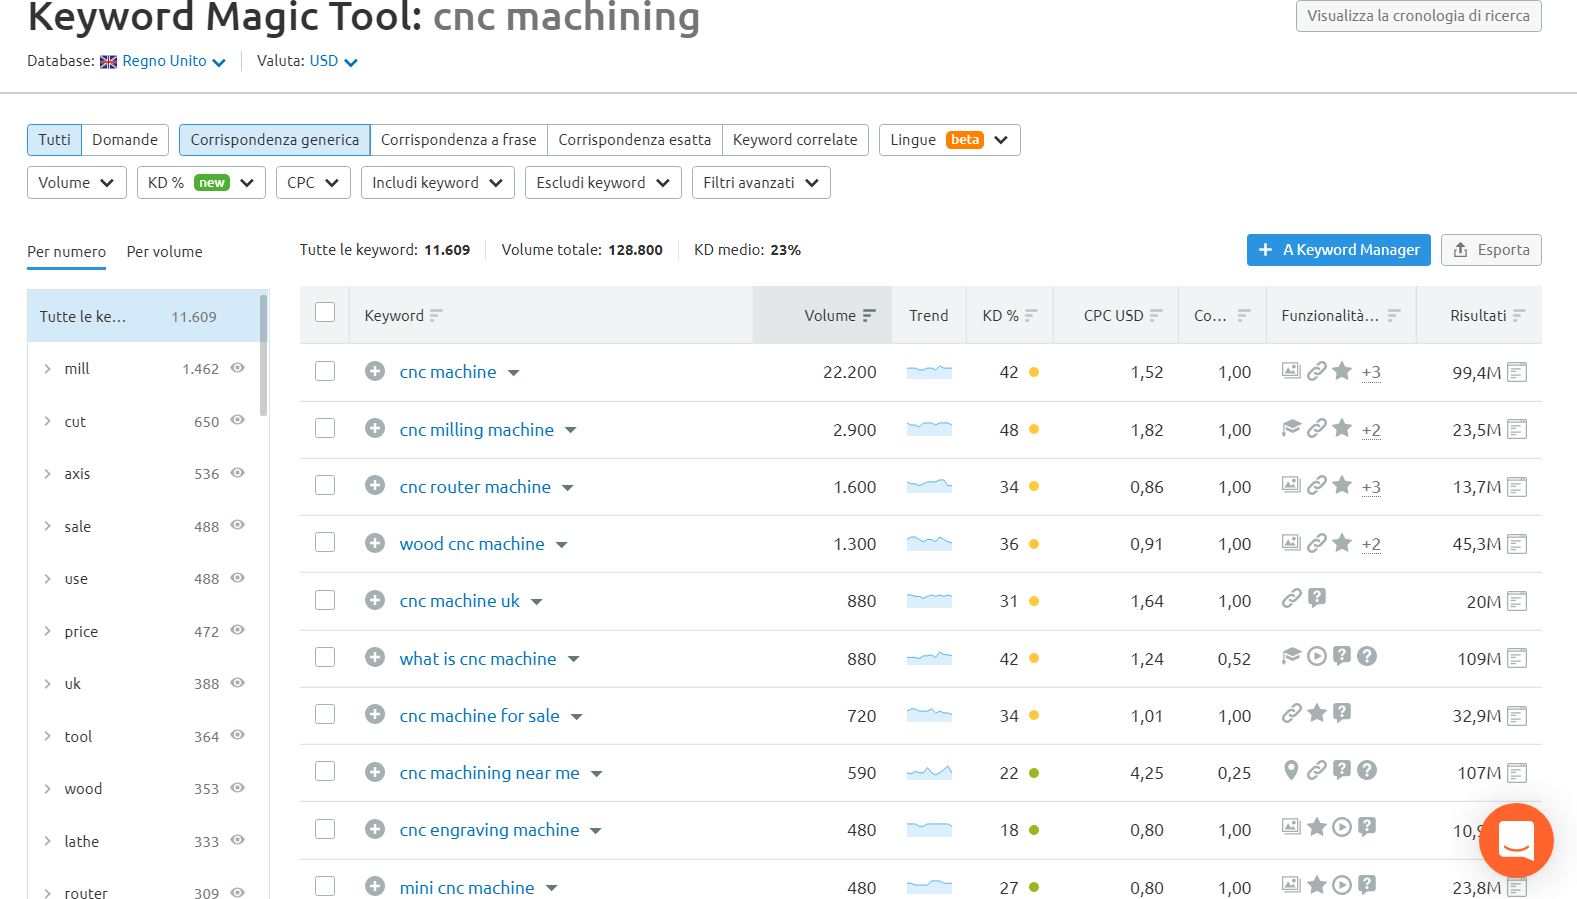Viewport: 1577px width, 899px height.
Task: Add 'cnc router machine' via plus icon
Action: point(375,486)
